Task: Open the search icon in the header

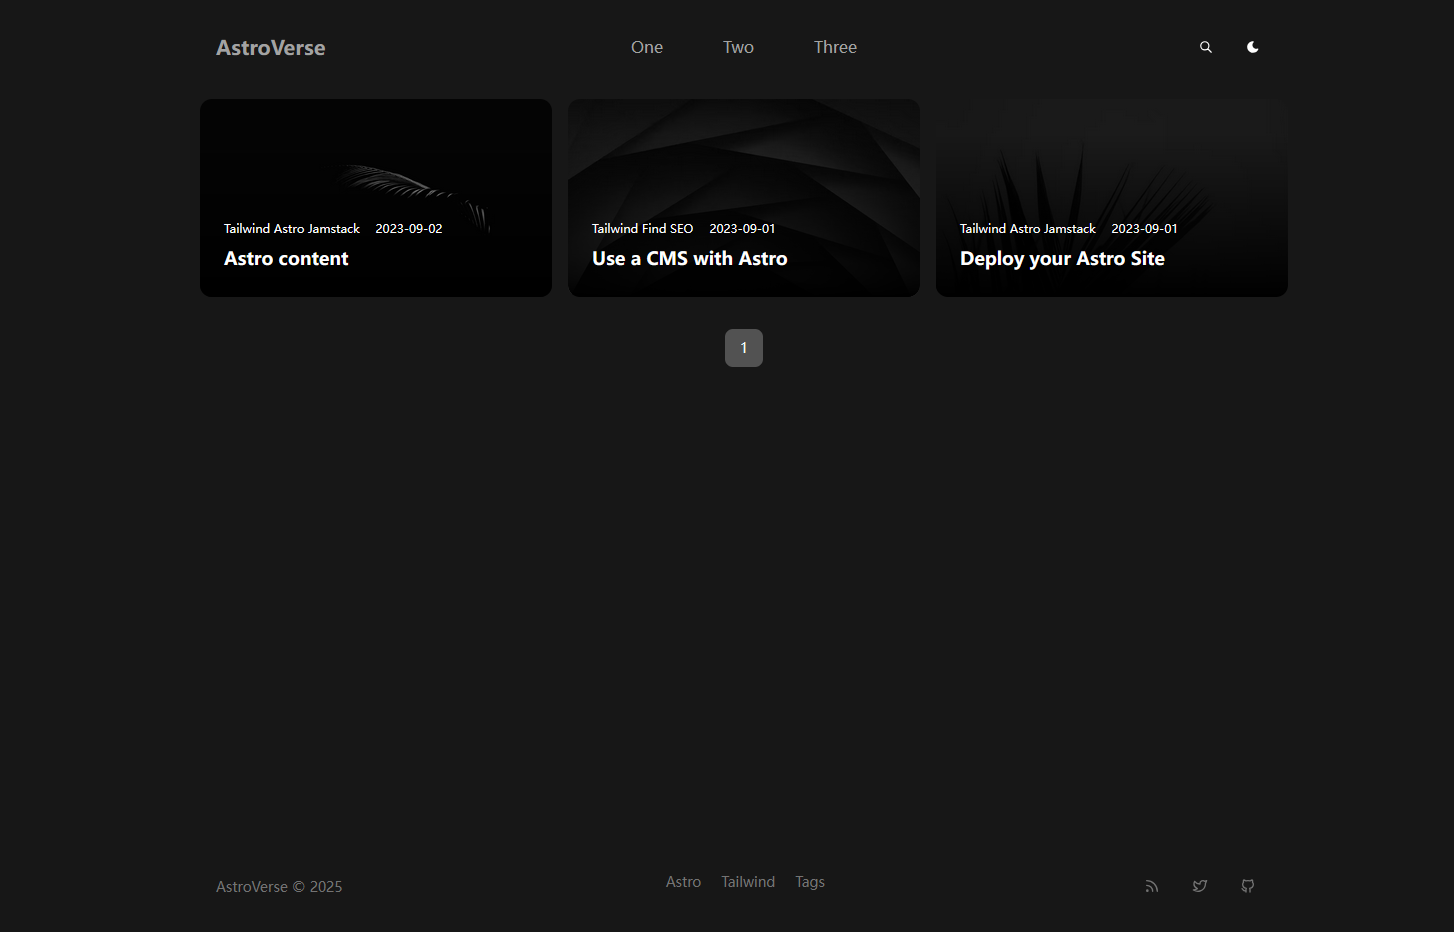Action: (x=1205, y=47)
